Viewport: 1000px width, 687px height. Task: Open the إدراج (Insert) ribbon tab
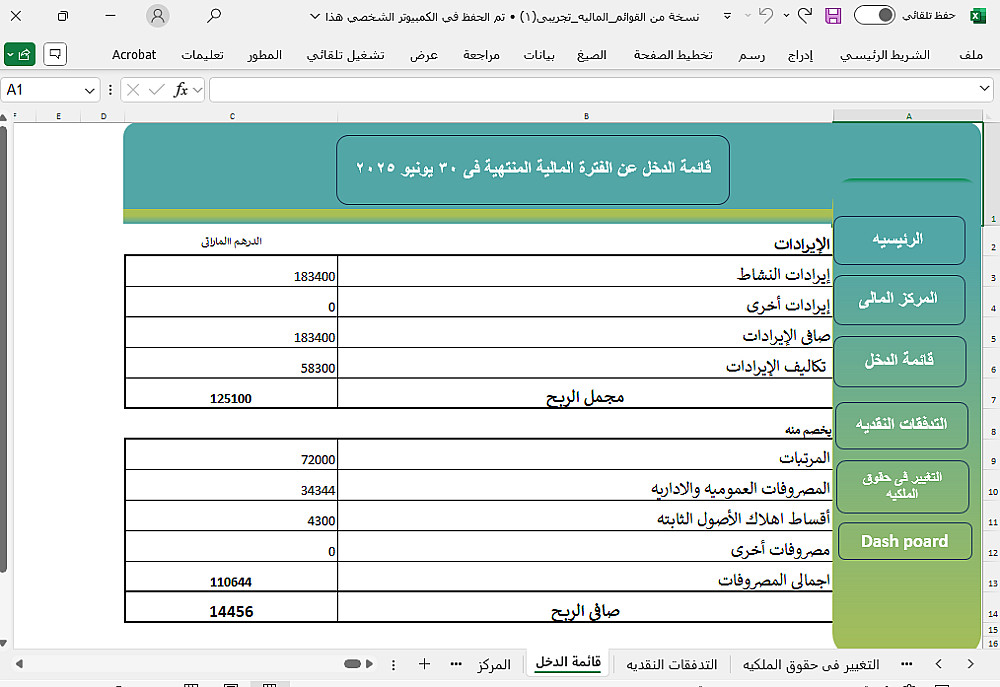pos(800,55)
